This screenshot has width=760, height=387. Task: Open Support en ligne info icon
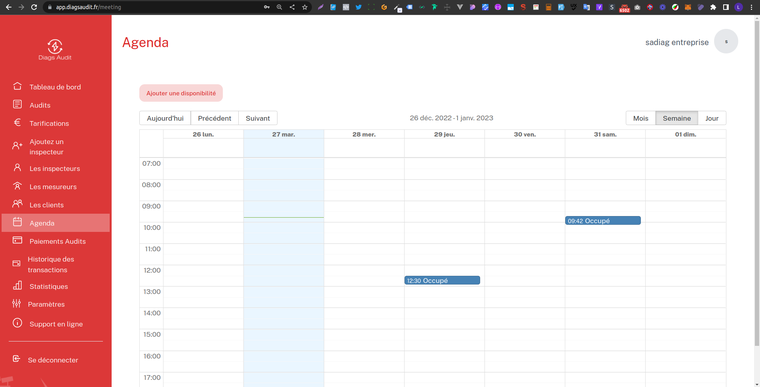(x=17, y=323)
